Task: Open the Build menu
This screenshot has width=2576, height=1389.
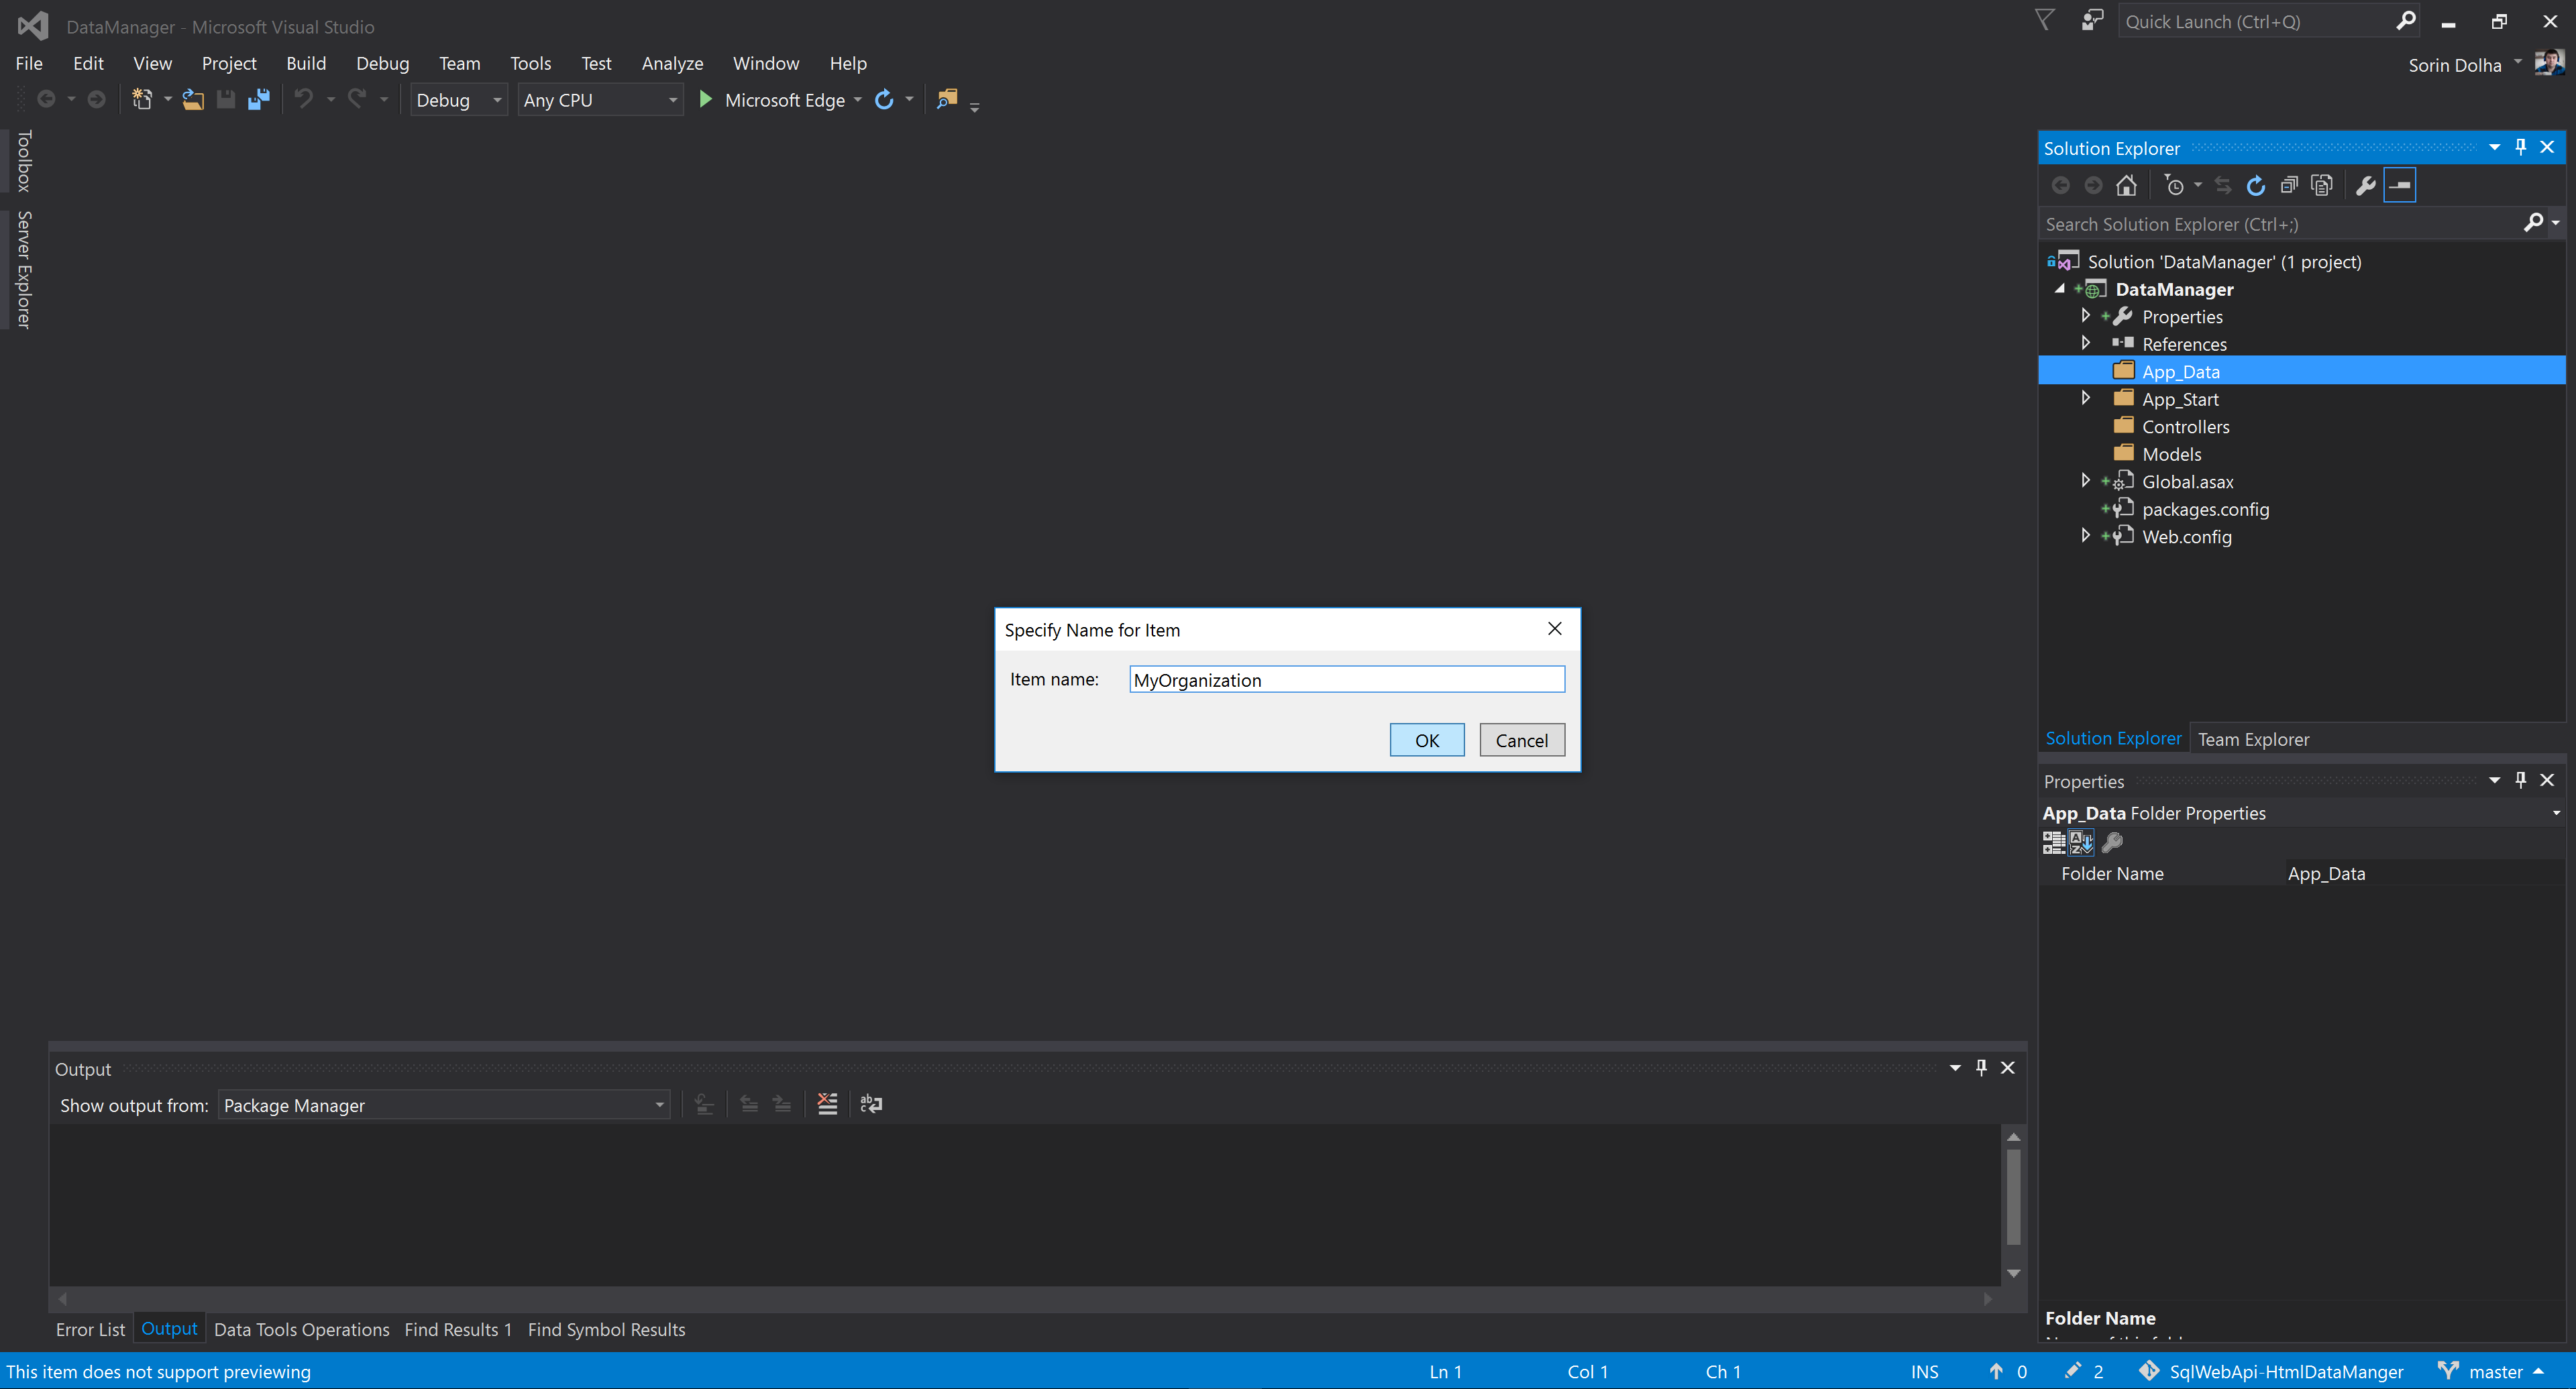Action: (x=305, y=63)
